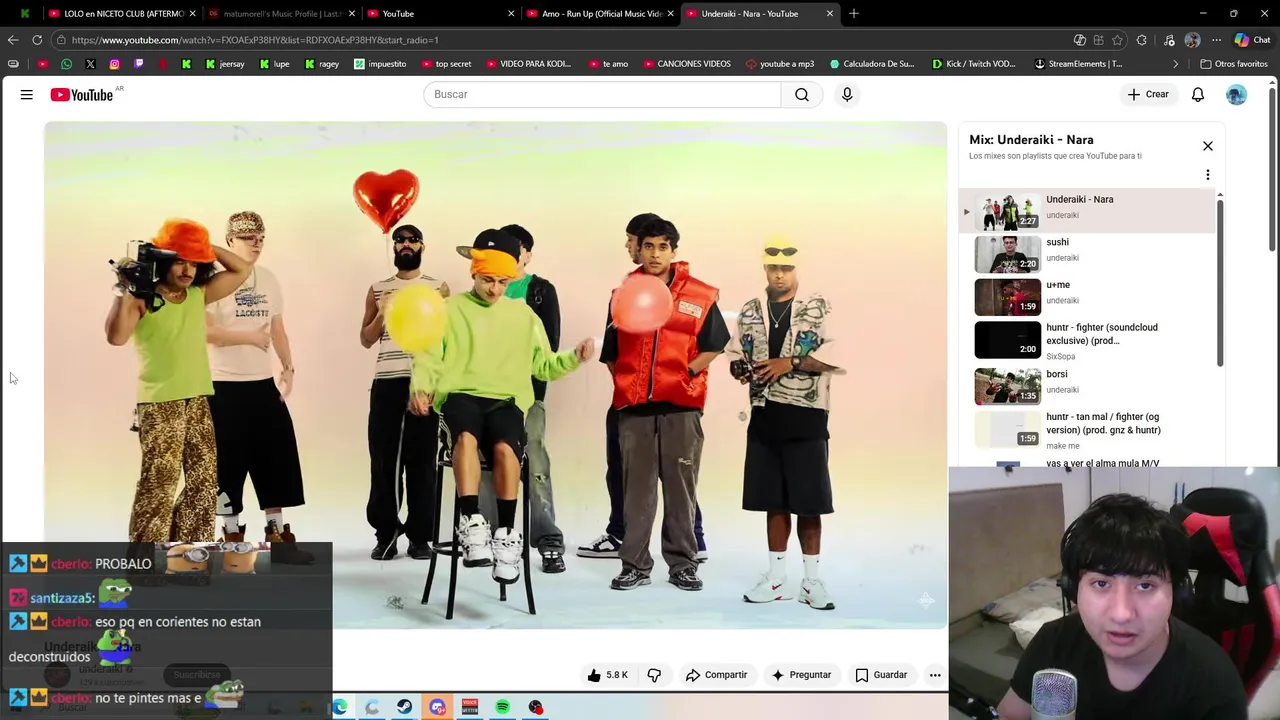Image resolution: width=1280 pixels, height=720 pixels.
Task: Open the Mix playlist three-dot options
Action: pos(1208,175)
